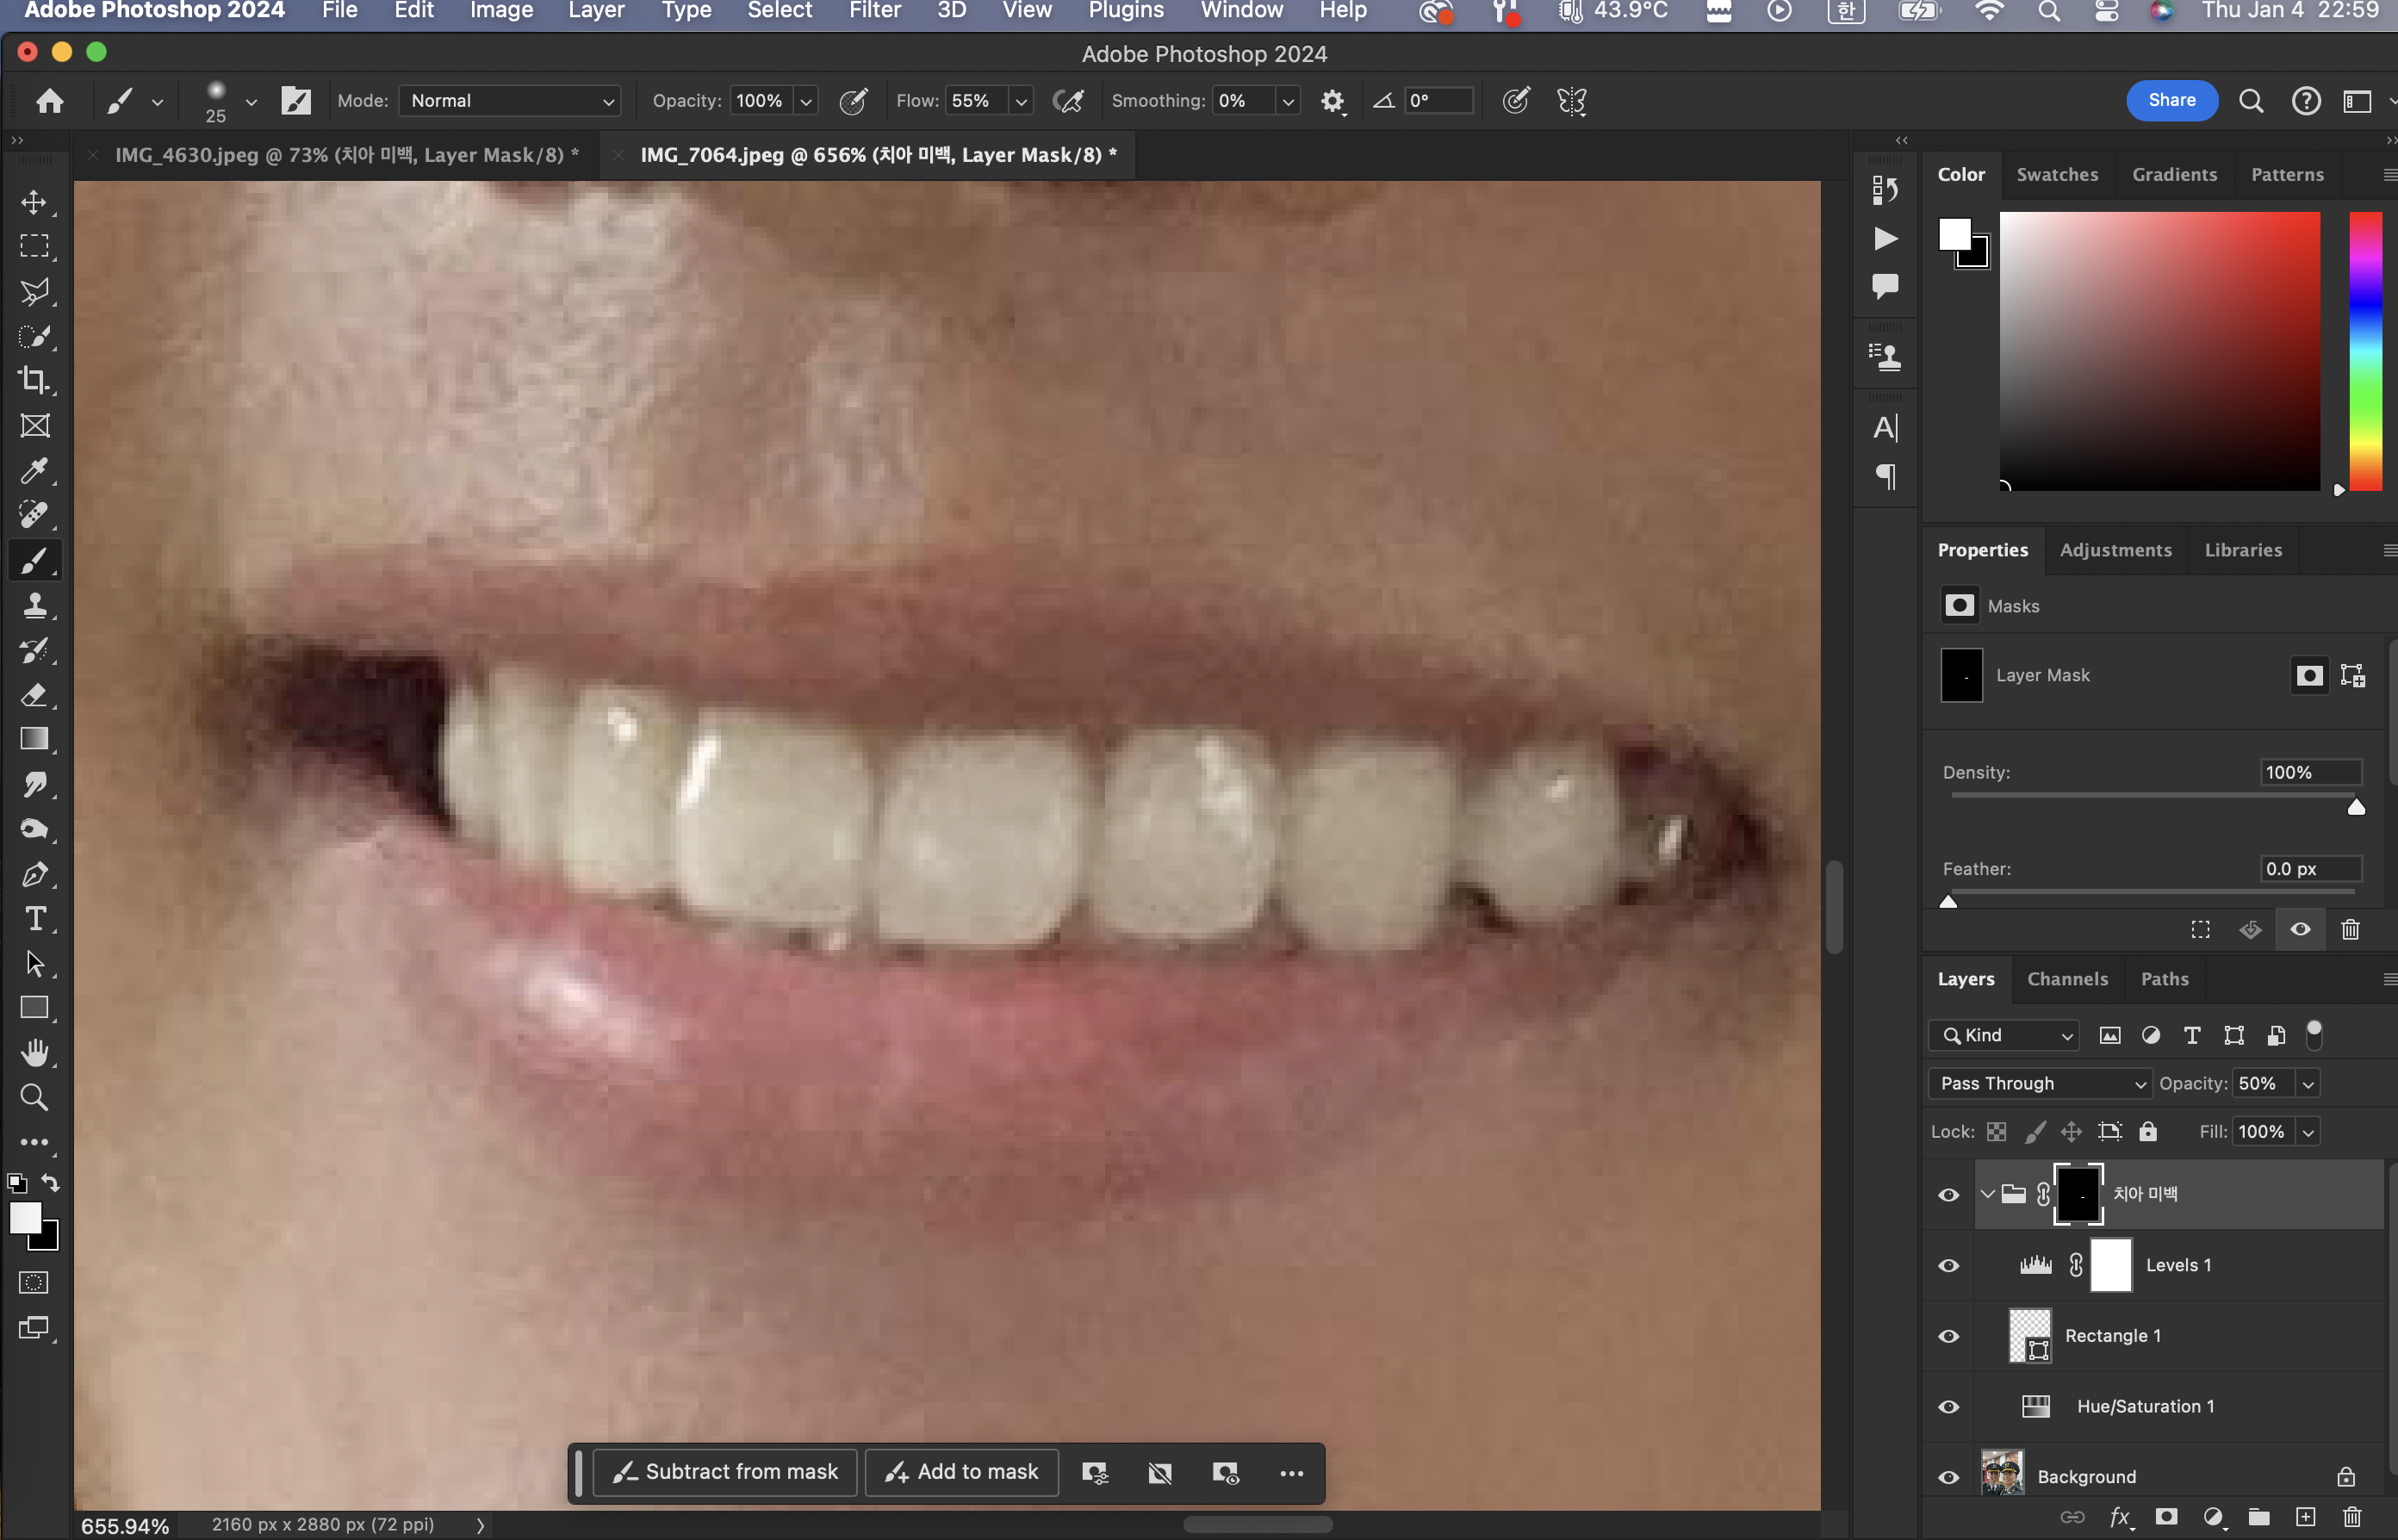Select the Clone Stamp tool

[34, 605]
